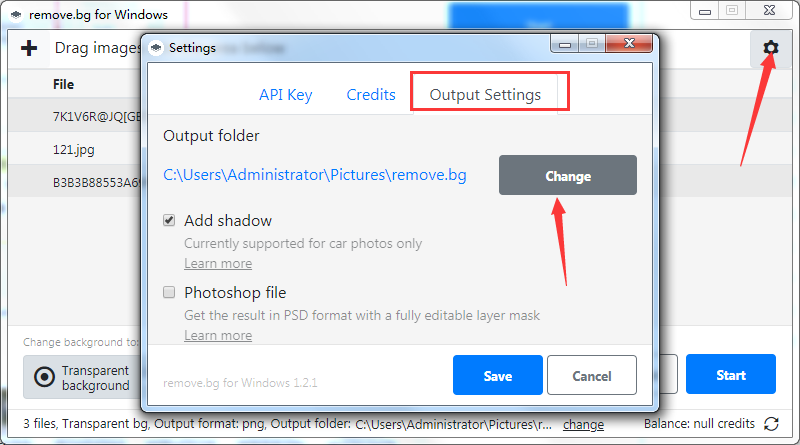This screenshot has height=445, width=800.
Task: Cancel the settings dialog
Action: click(592, 376)
